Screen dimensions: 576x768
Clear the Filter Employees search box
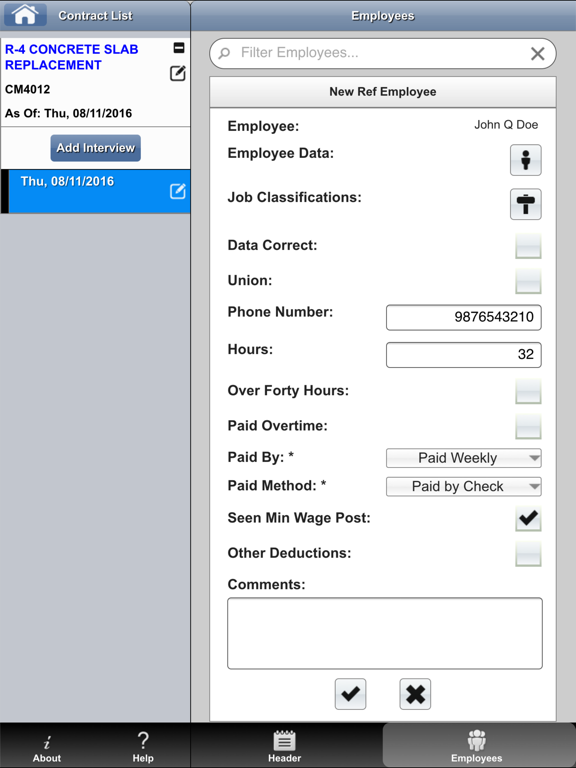click(537, 53)
